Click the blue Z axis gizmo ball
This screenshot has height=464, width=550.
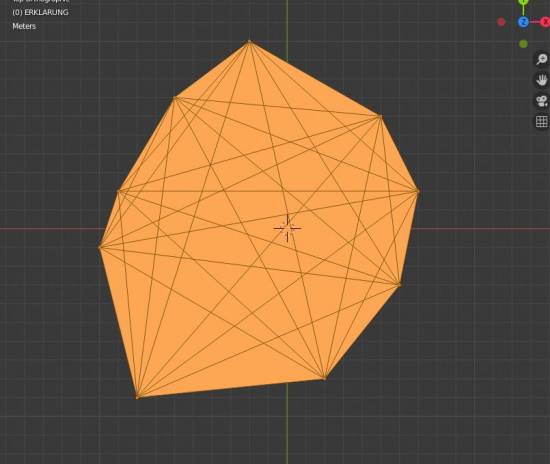[x=523, y=22]
